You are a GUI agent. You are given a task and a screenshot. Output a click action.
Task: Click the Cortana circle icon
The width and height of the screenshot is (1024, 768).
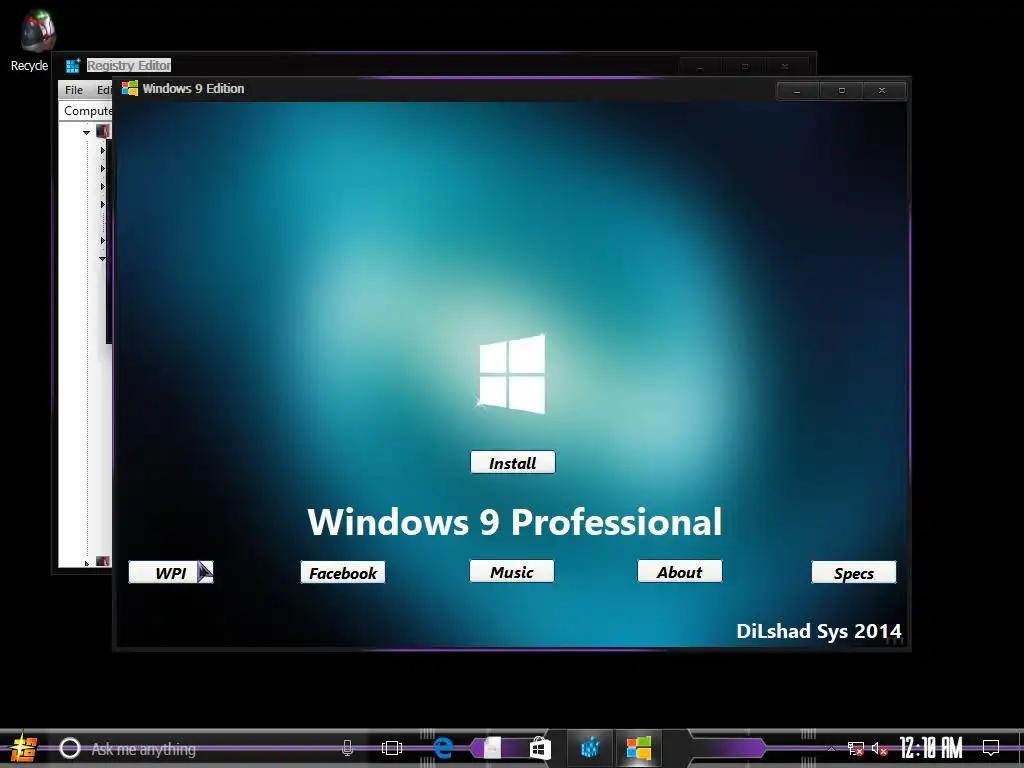[x=70, y=748]
